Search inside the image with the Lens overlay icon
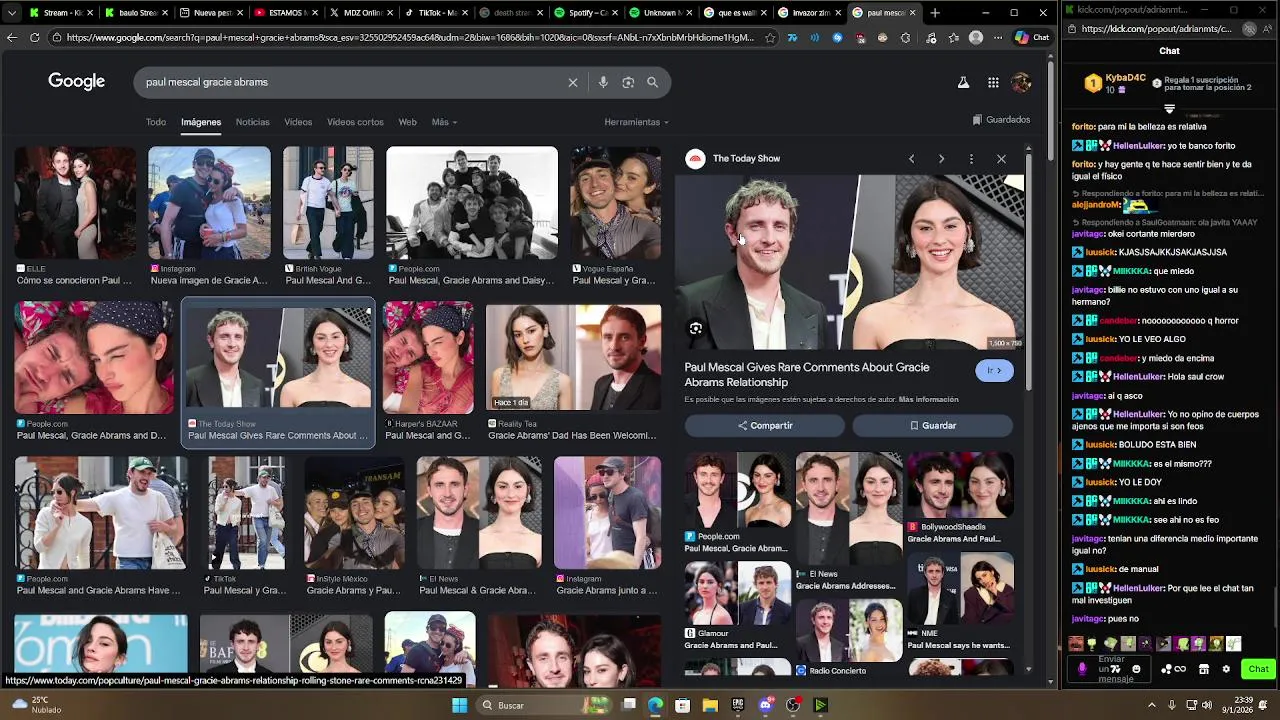The image size is (1280, 720). point(696,328)
